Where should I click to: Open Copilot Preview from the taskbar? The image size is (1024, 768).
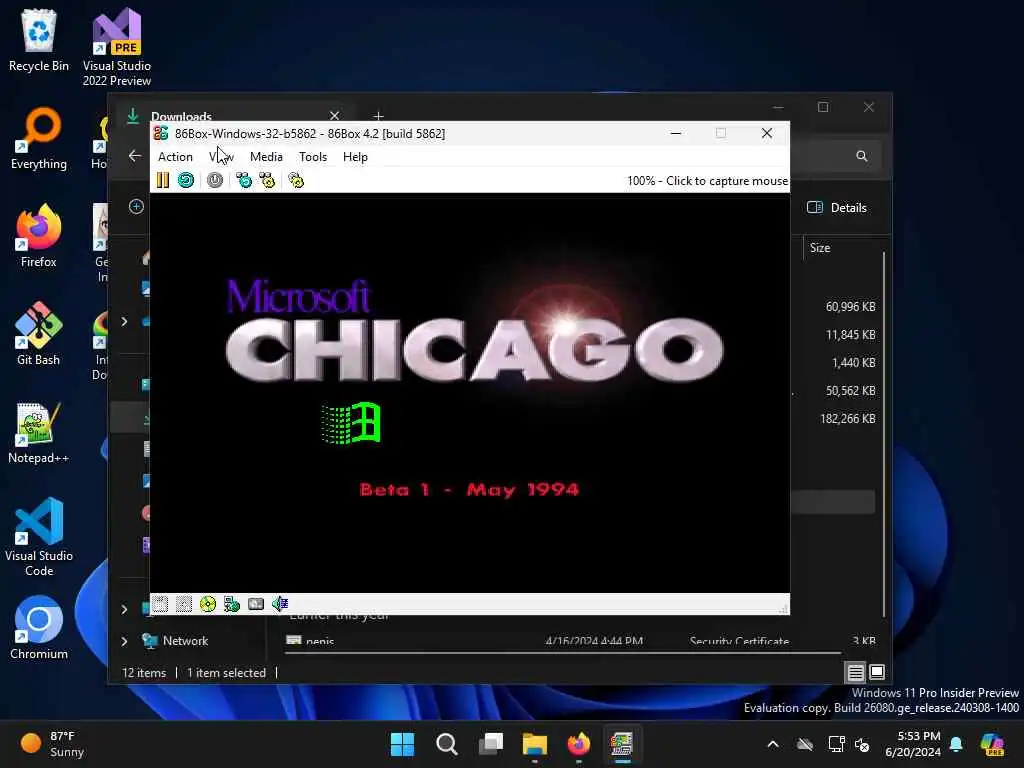tap(992, 744)
